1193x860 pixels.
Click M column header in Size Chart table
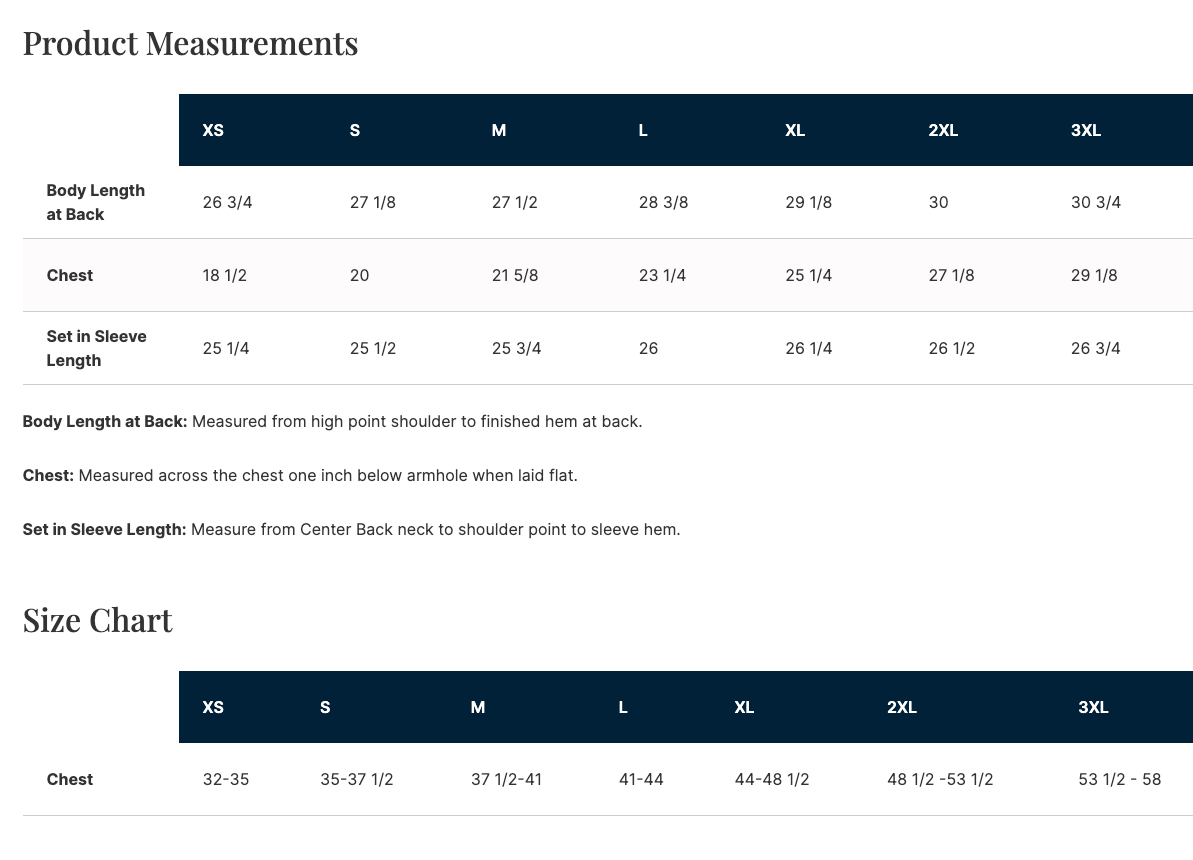pyautogui.click(x=478, y=708)
